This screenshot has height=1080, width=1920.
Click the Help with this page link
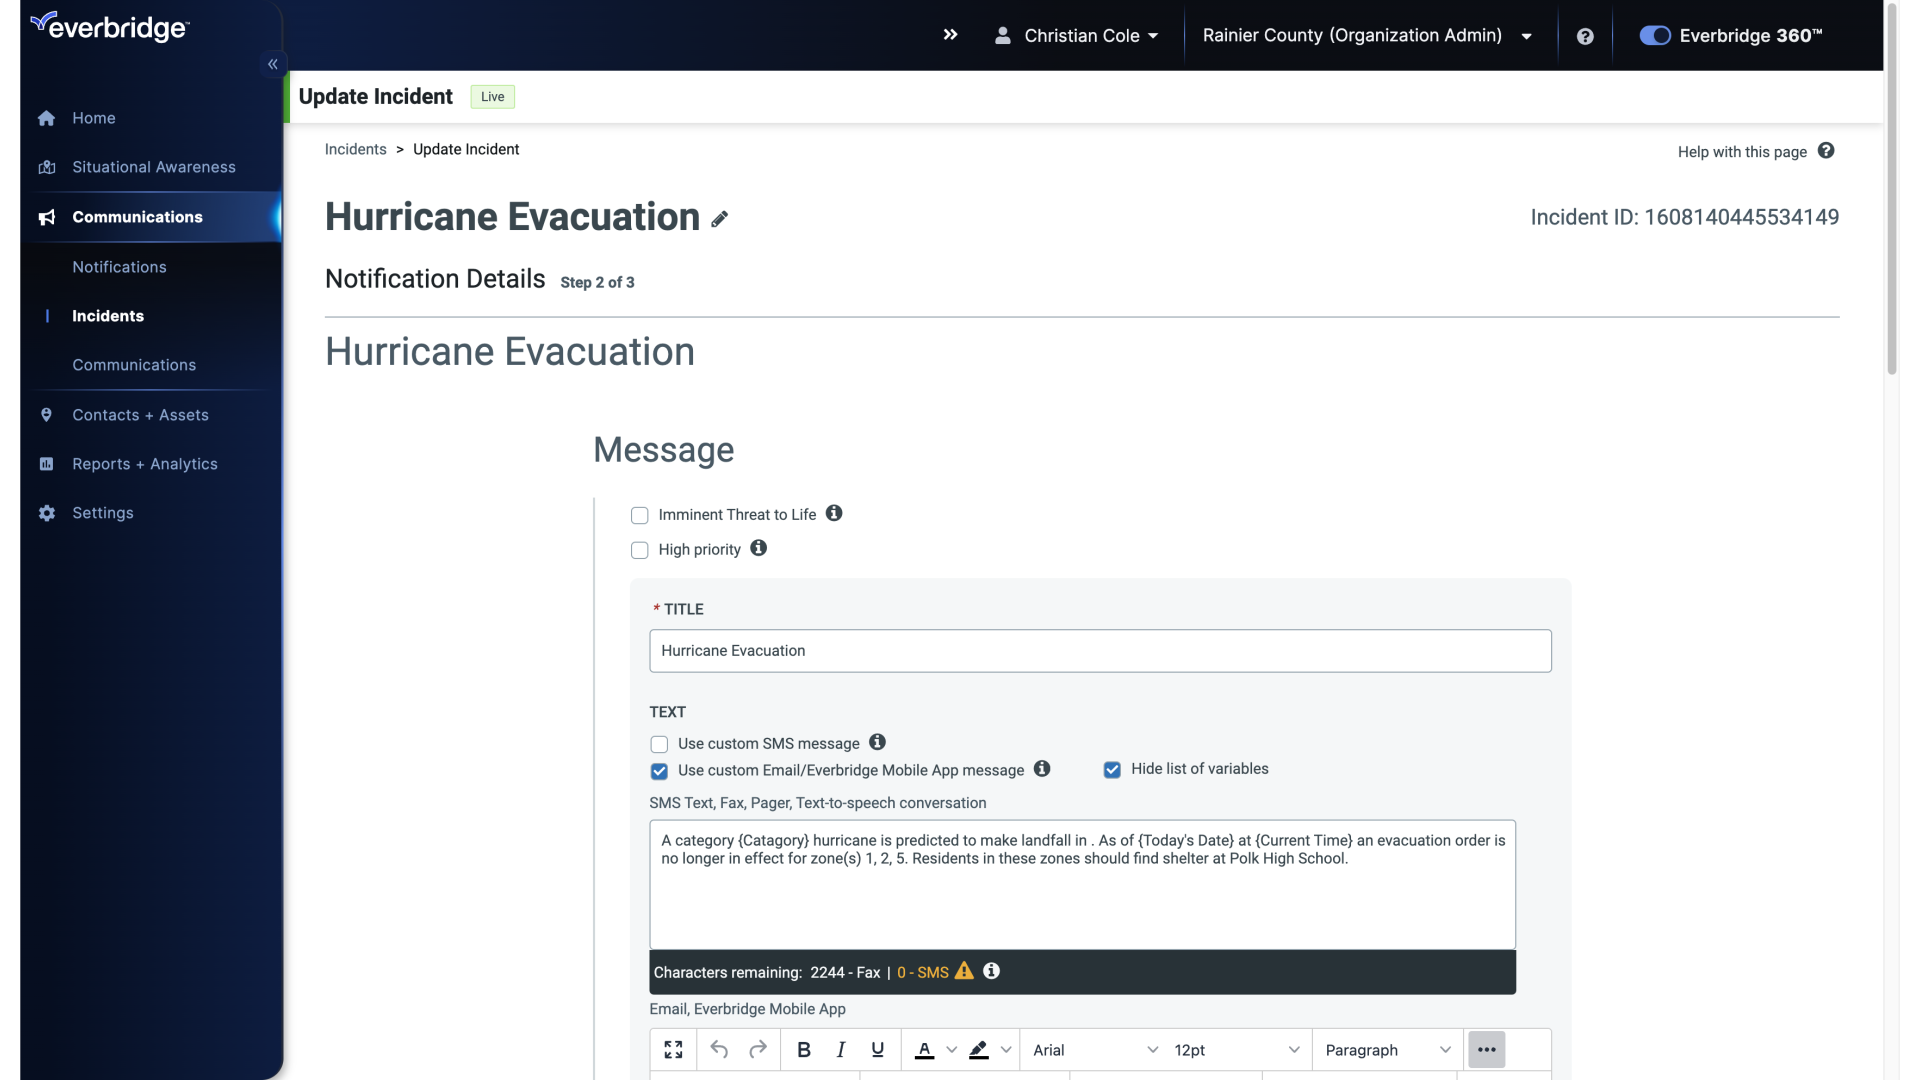coord(1742,152)
